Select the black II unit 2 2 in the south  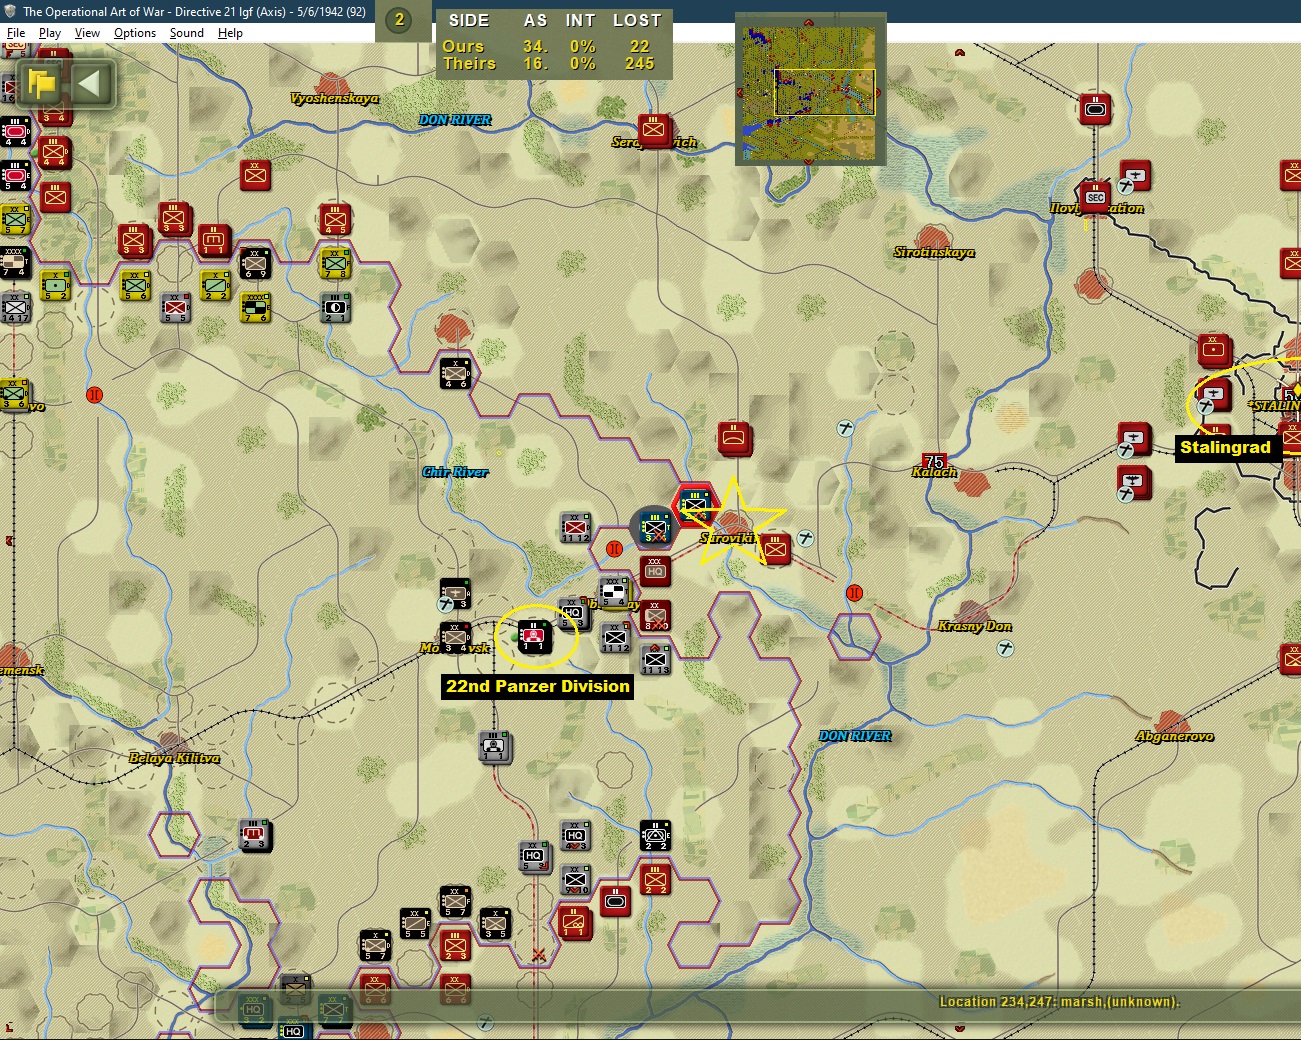[655, 835]
